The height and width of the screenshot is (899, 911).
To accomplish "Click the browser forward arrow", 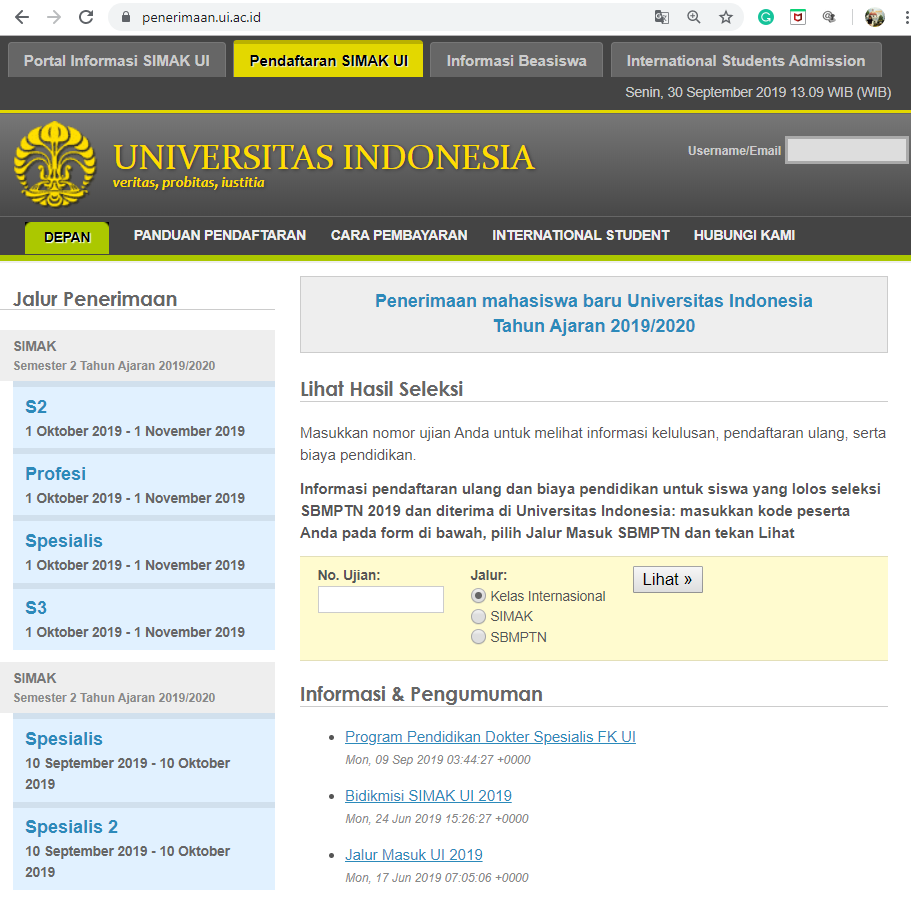I will [x=54, y=17].
